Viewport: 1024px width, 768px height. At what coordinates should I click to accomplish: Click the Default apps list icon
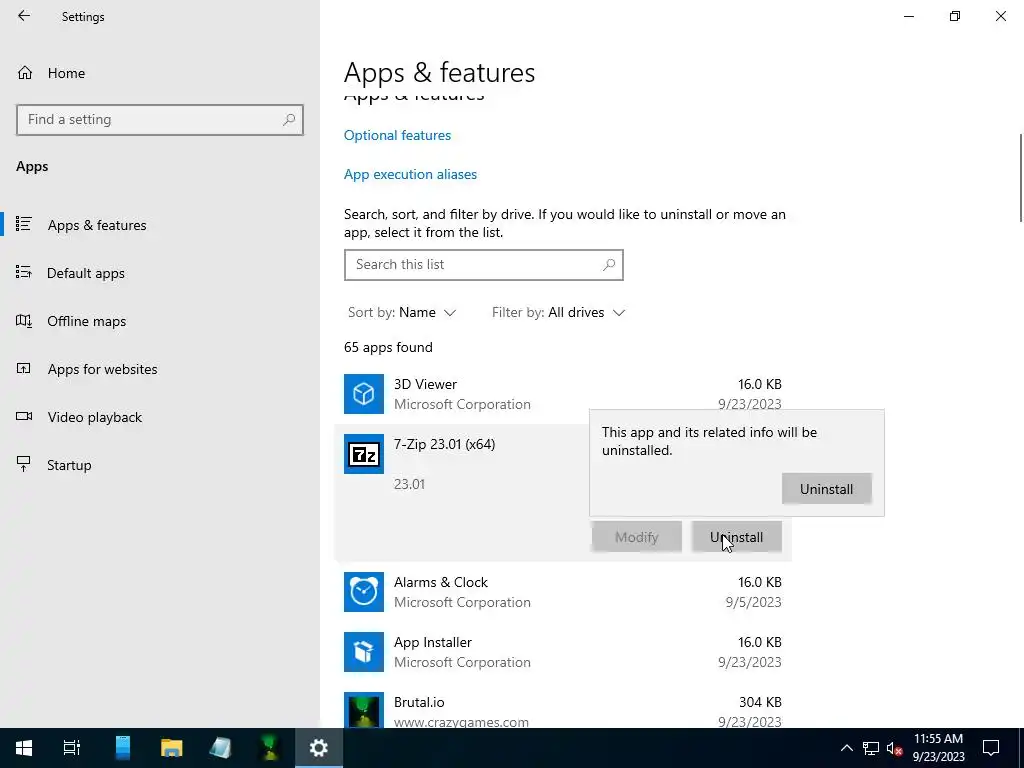24,272
